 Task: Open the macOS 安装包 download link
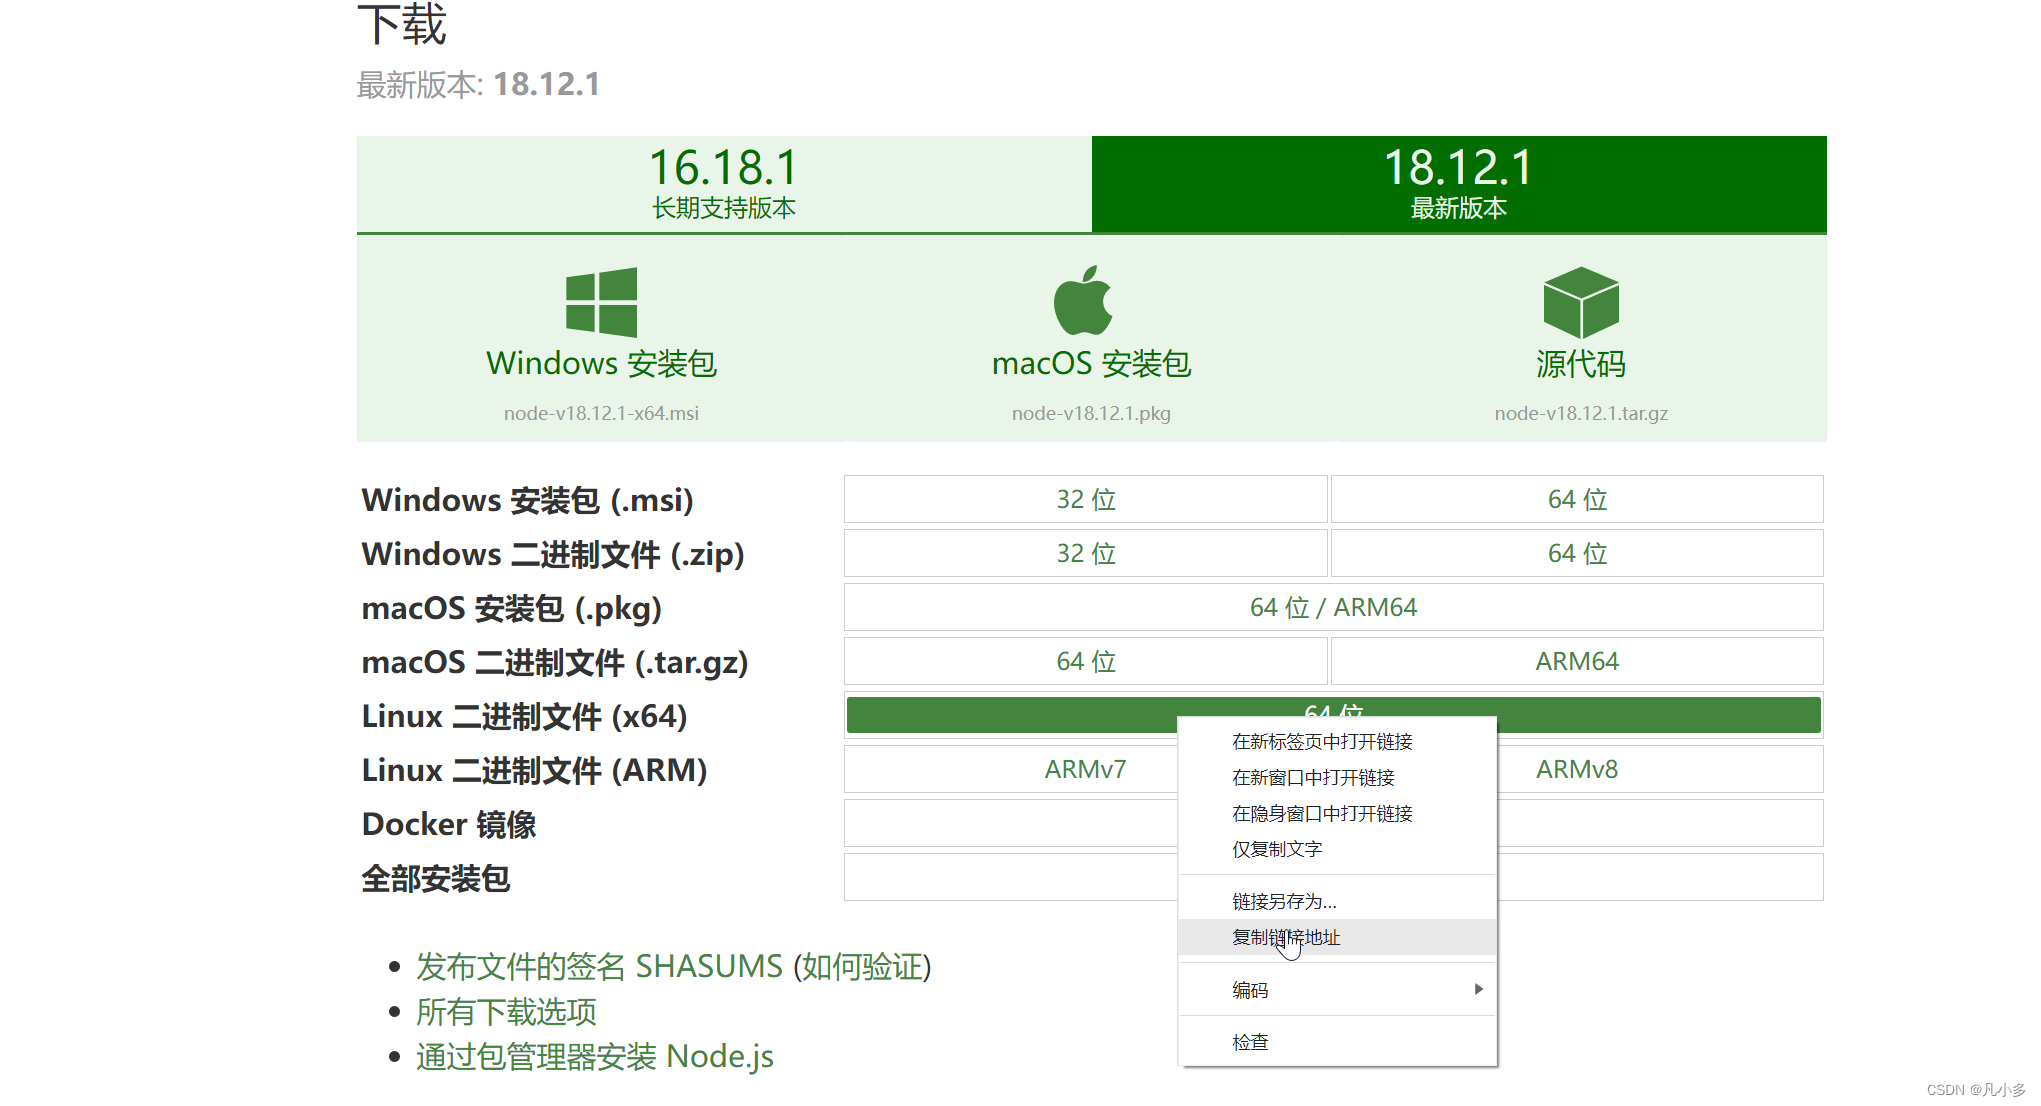1091,363
